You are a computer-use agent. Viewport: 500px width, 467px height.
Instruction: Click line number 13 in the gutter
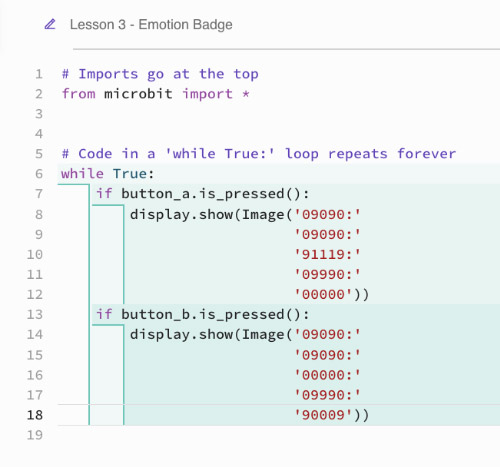(x=35, y=315)
